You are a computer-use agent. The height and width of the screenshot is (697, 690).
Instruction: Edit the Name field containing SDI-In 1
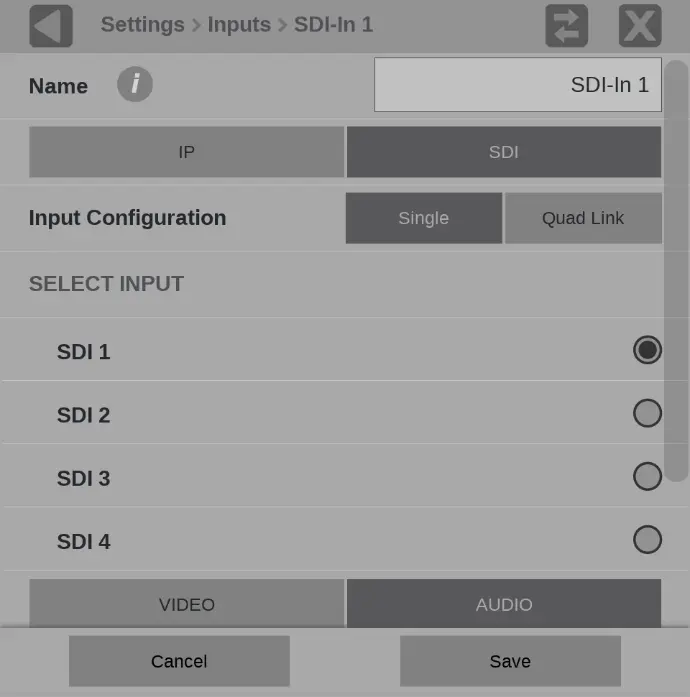tap(517, 85)
